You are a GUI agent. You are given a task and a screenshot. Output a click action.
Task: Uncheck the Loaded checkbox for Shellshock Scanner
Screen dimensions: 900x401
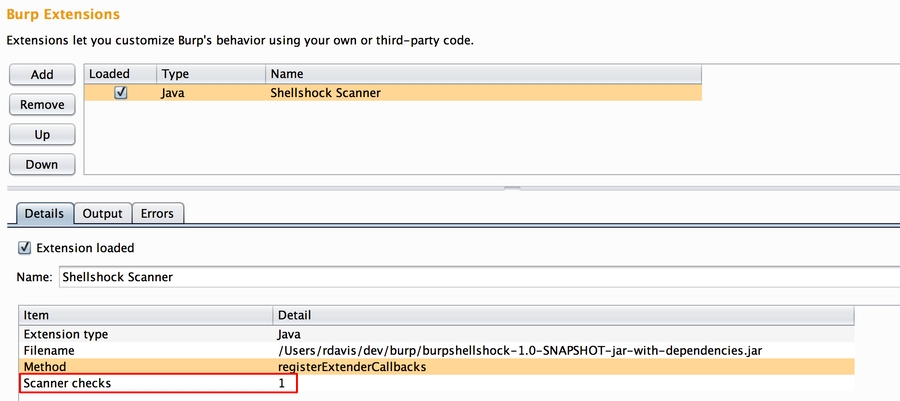(121, 93)
